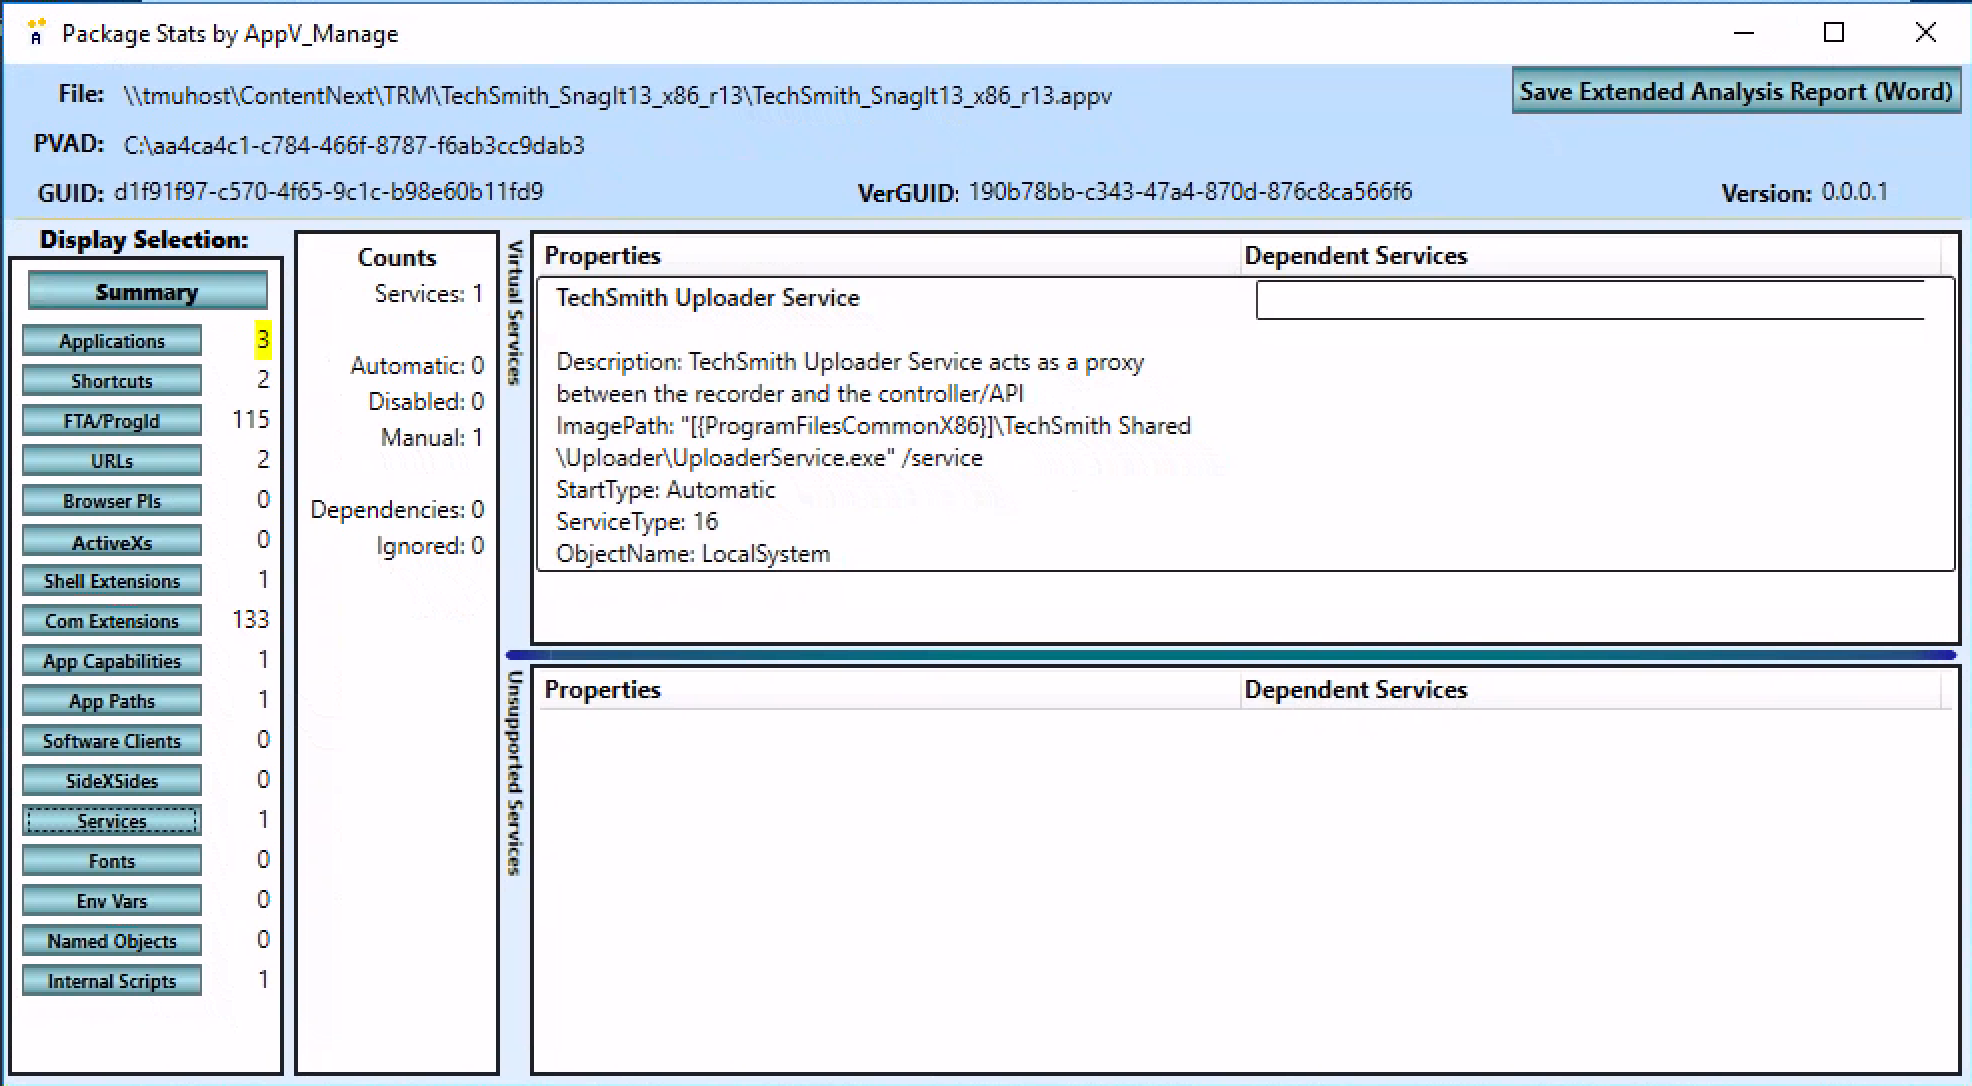The width and height of the screenshot is (1972, 1086).
Task: Click the highlighted Applications count 3
Action: coord(263,340)
